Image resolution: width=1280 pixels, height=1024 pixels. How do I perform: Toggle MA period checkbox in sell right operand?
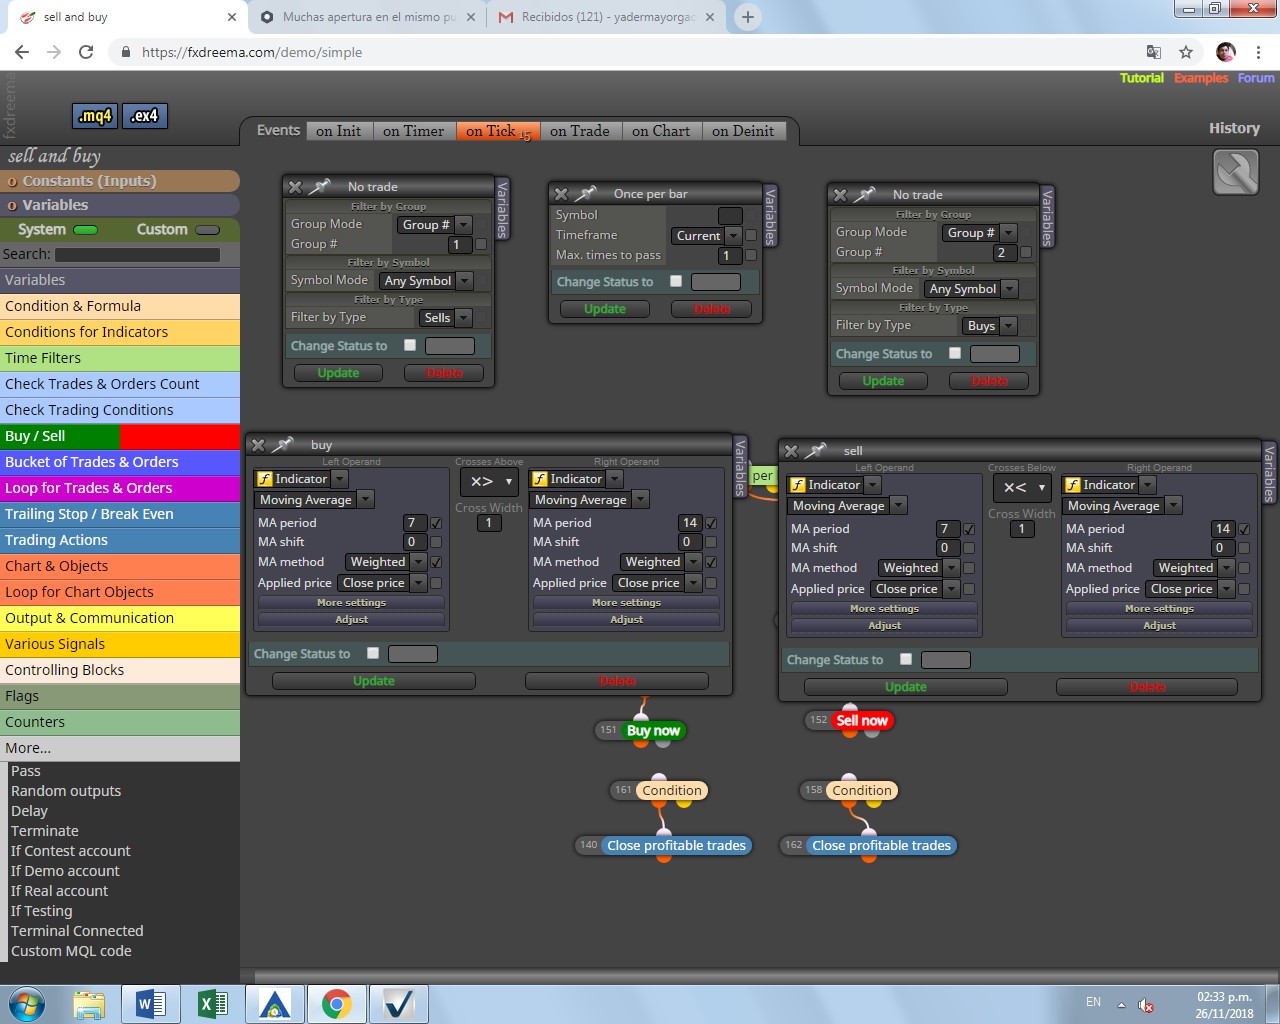coord(1244,529)
